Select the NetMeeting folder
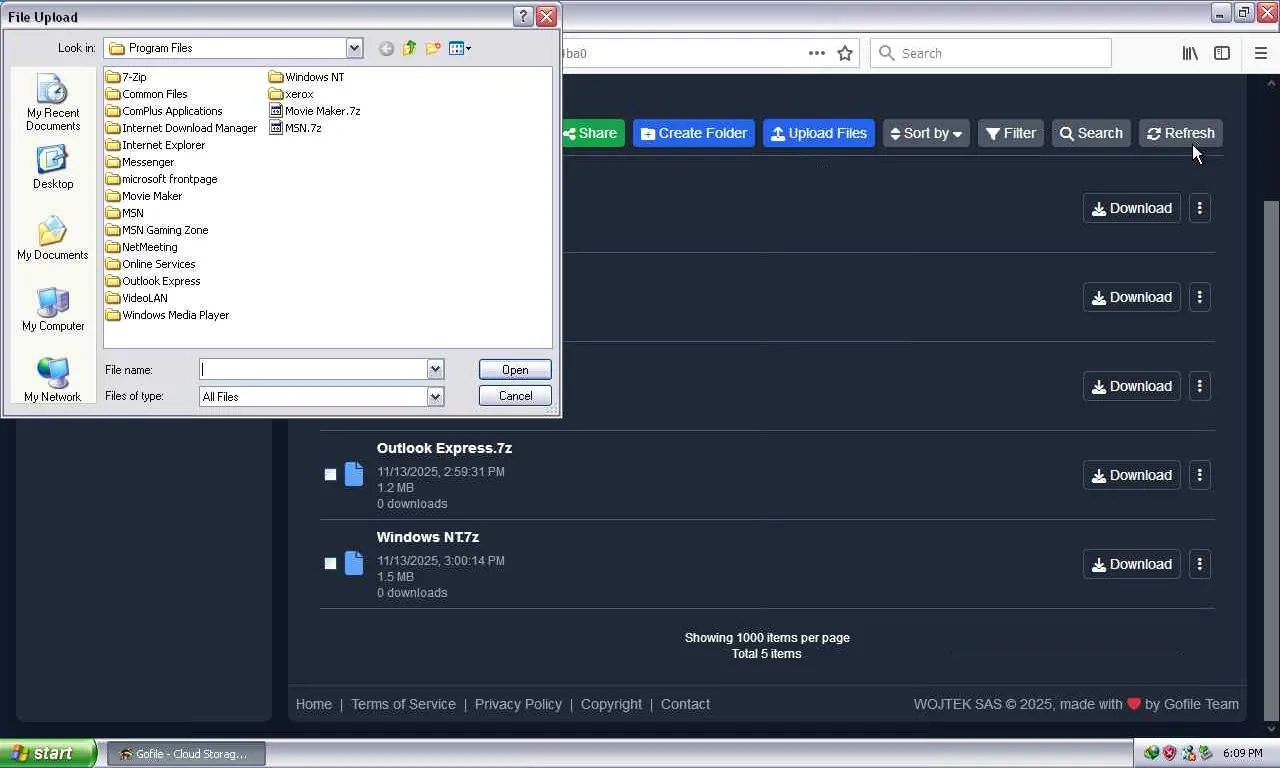 pyautogui.click(x=142, y=247)
